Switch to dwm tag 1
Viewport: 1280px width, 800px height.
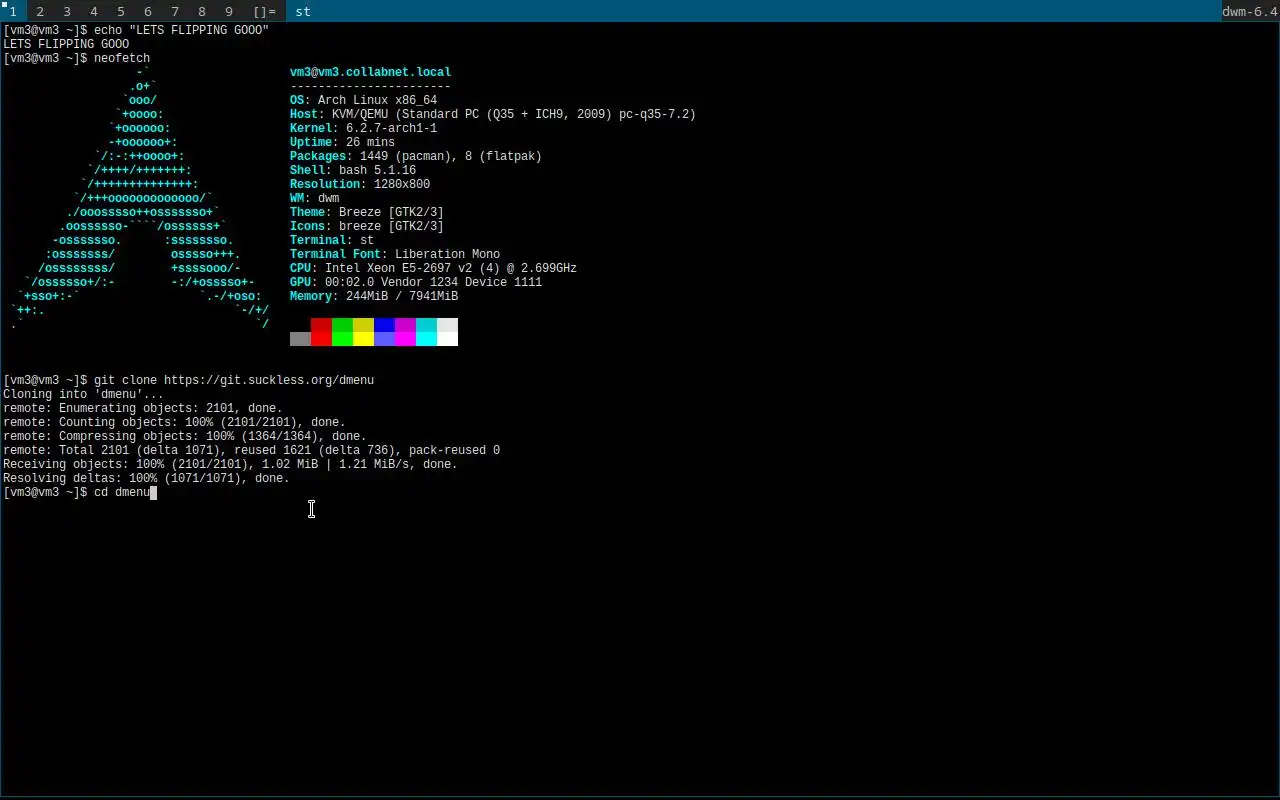13,11
